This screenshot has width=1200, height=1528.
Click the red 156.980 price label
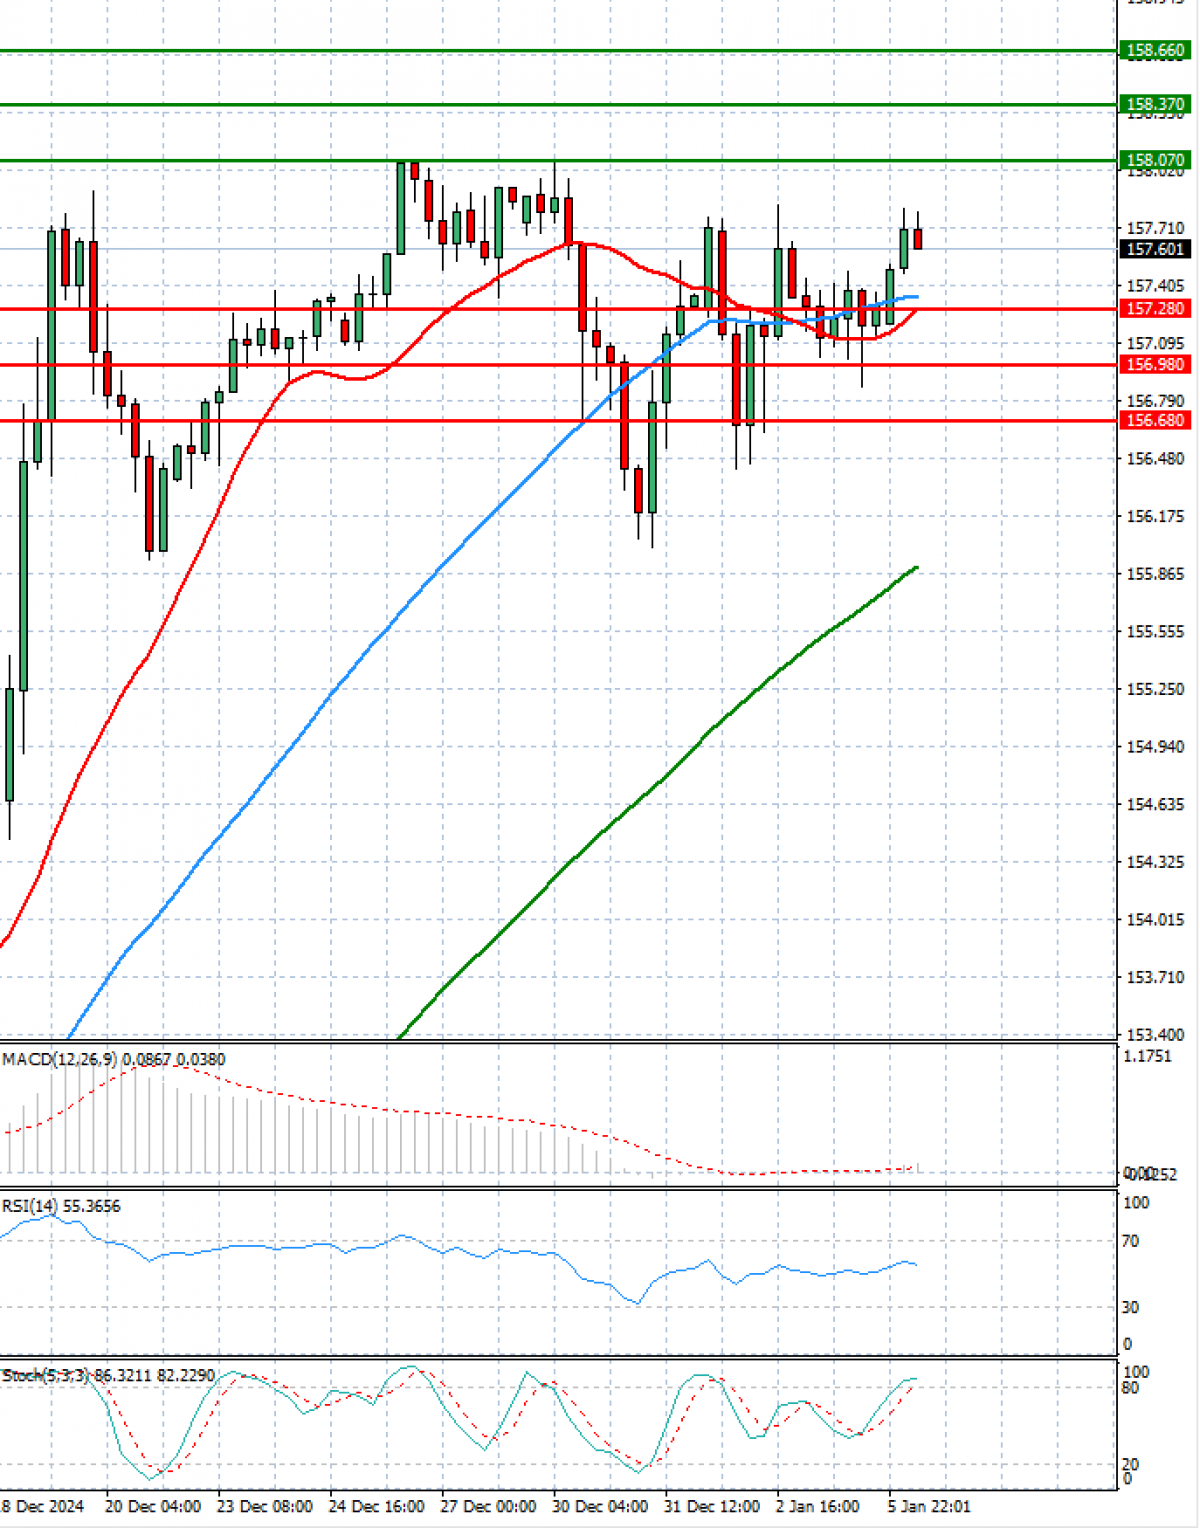click(x=1155, y=365)
